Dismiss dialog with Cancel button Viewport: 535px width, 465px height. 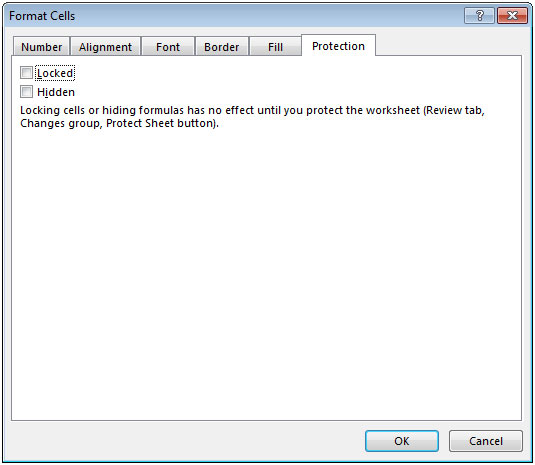[x=486, y=441]
